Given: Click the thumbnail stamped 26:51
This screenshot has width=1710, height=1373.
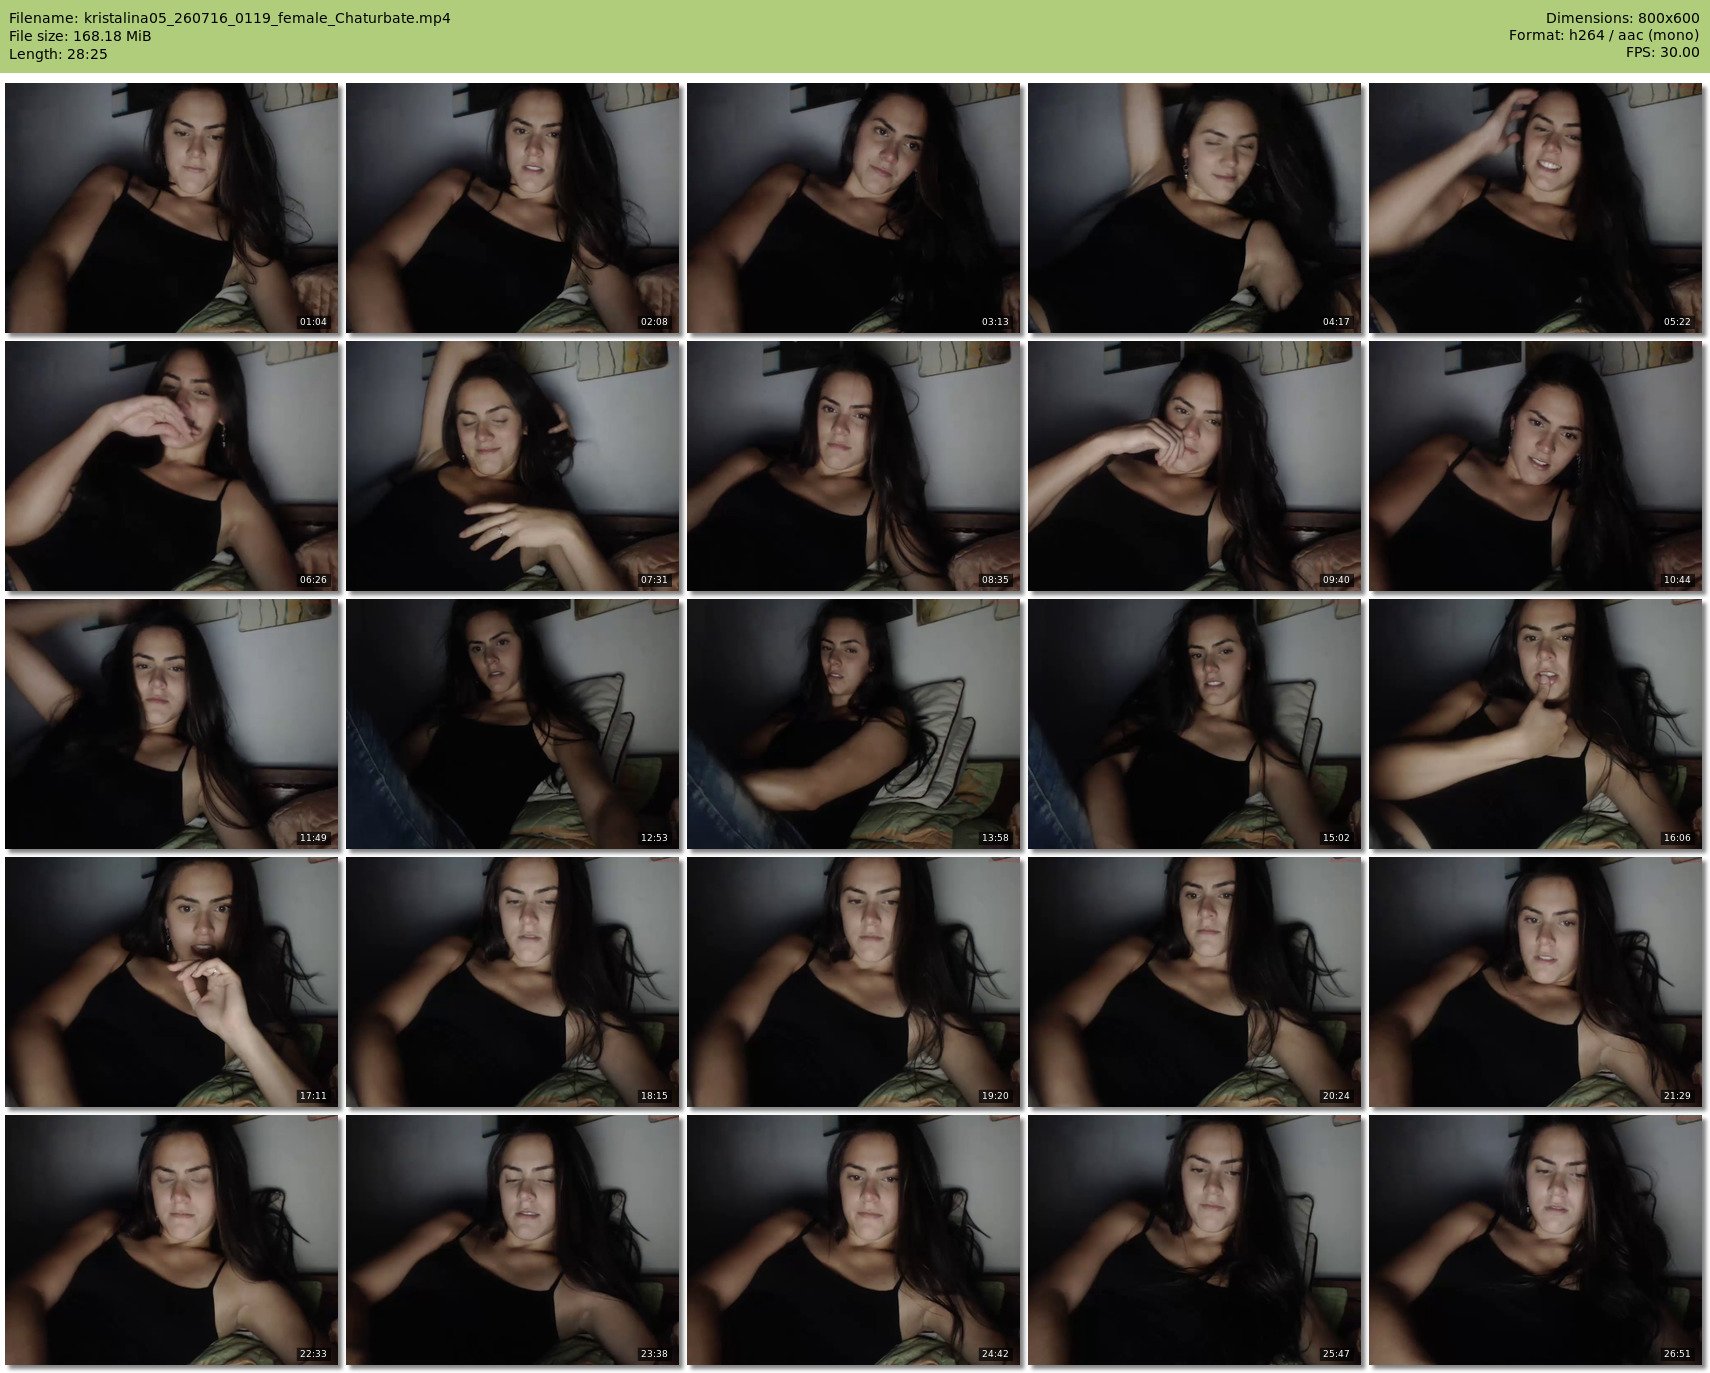Looking at the screenshot, I should [1535, 1240].
